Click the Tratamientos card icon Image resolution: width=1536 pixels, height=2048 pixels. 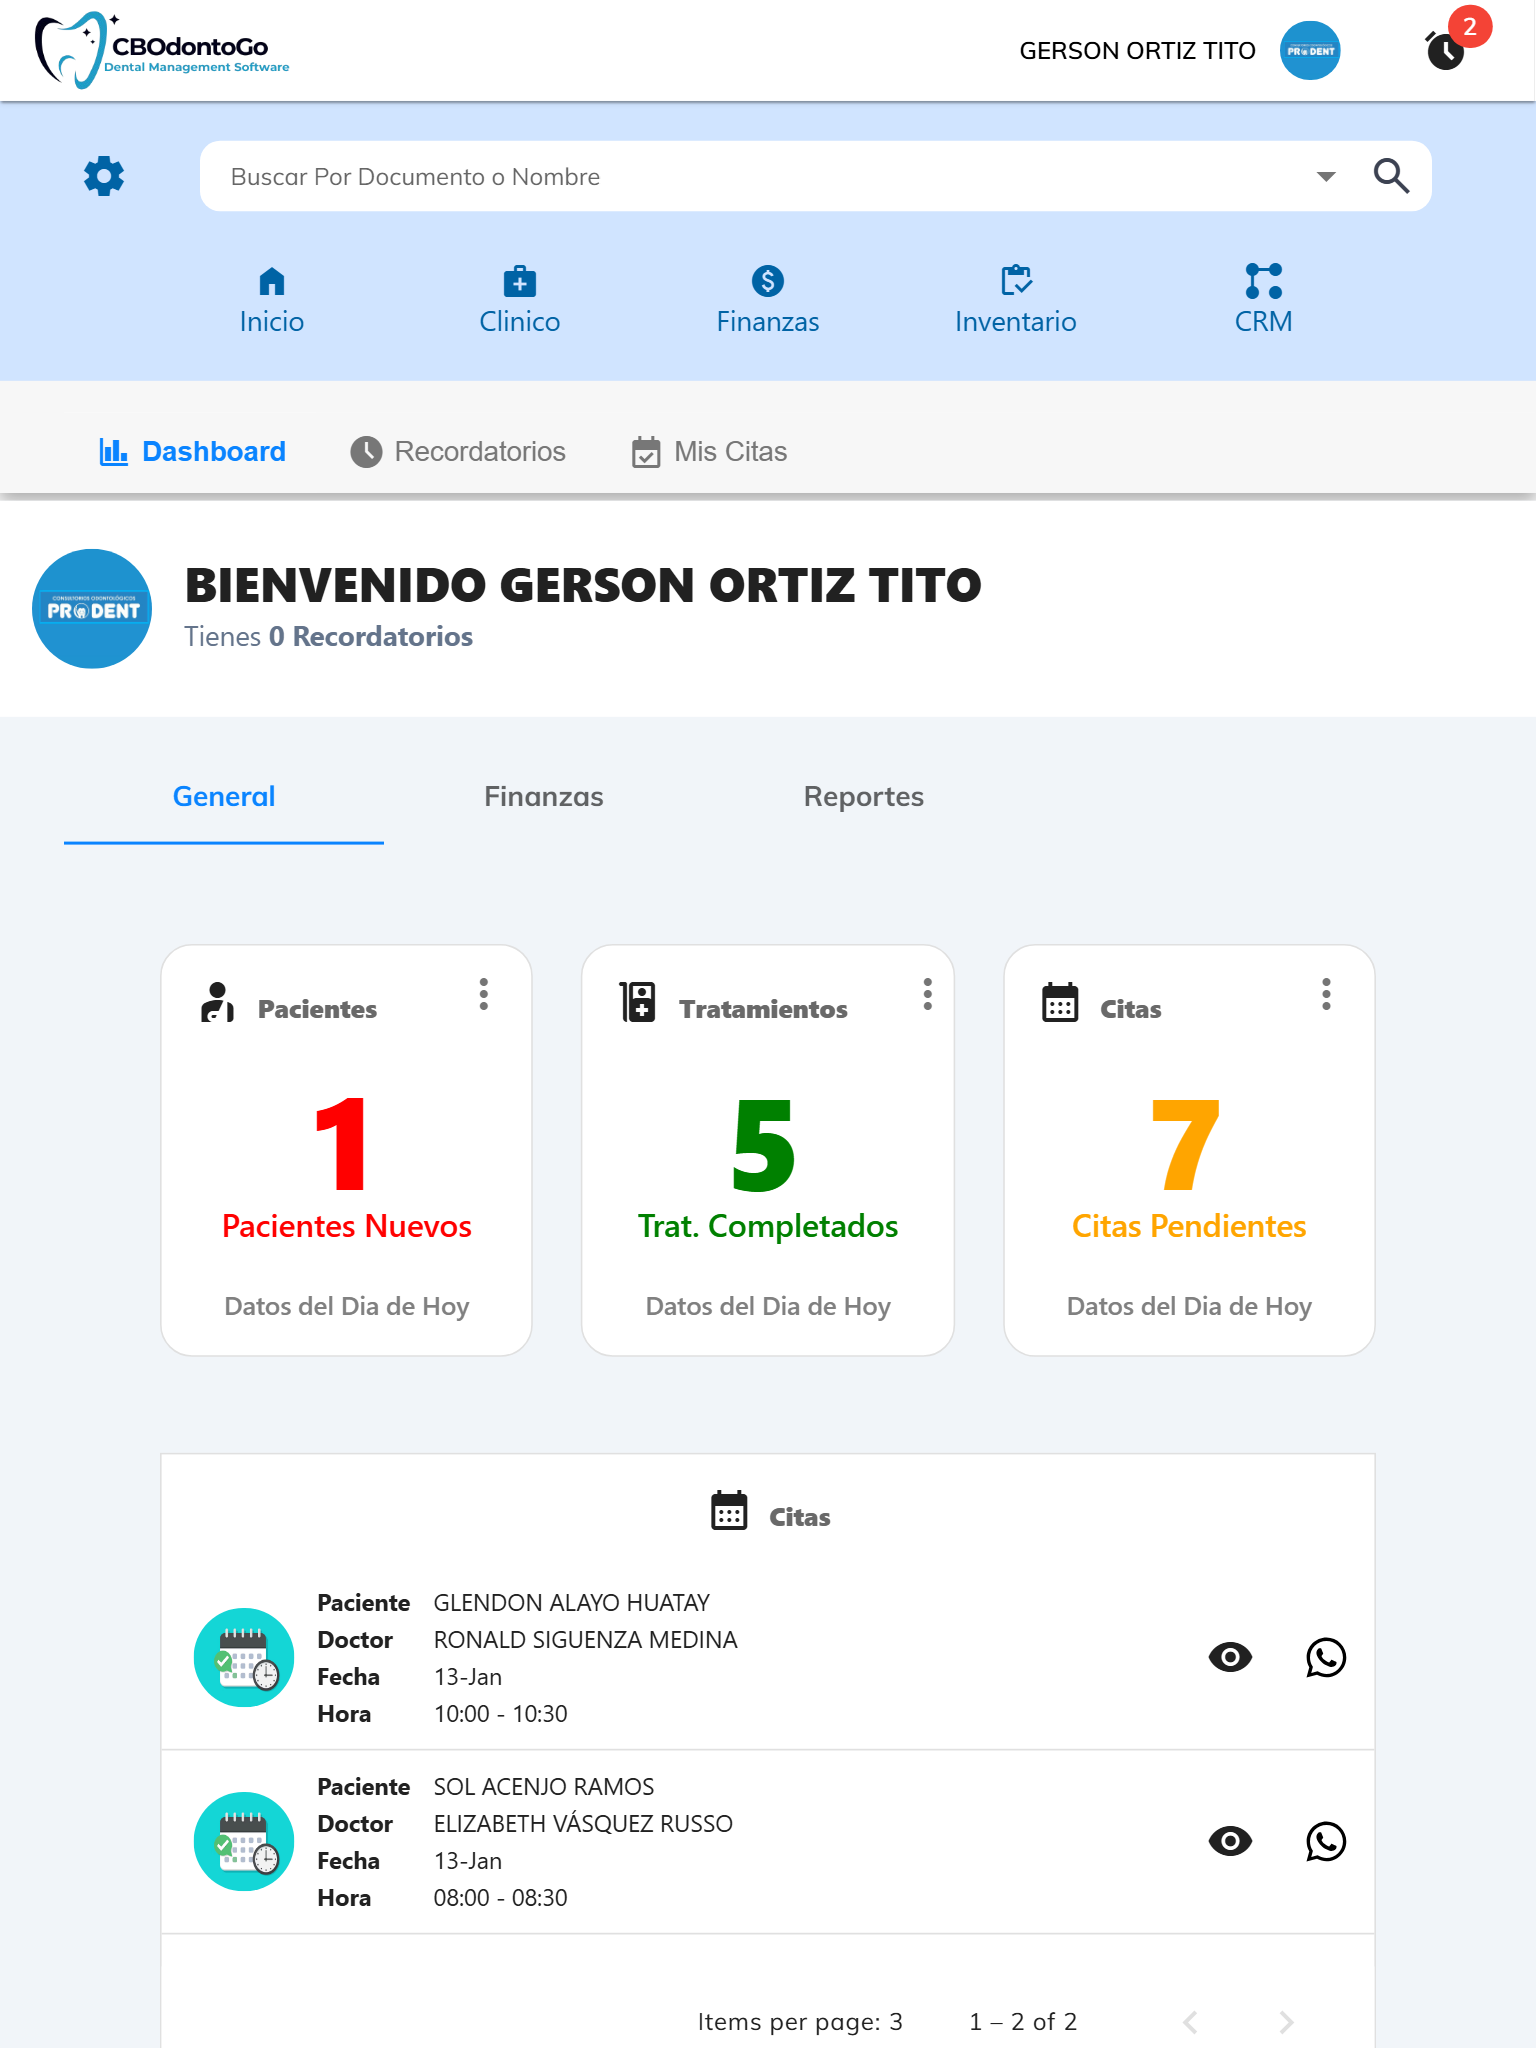click(637, 1002)
